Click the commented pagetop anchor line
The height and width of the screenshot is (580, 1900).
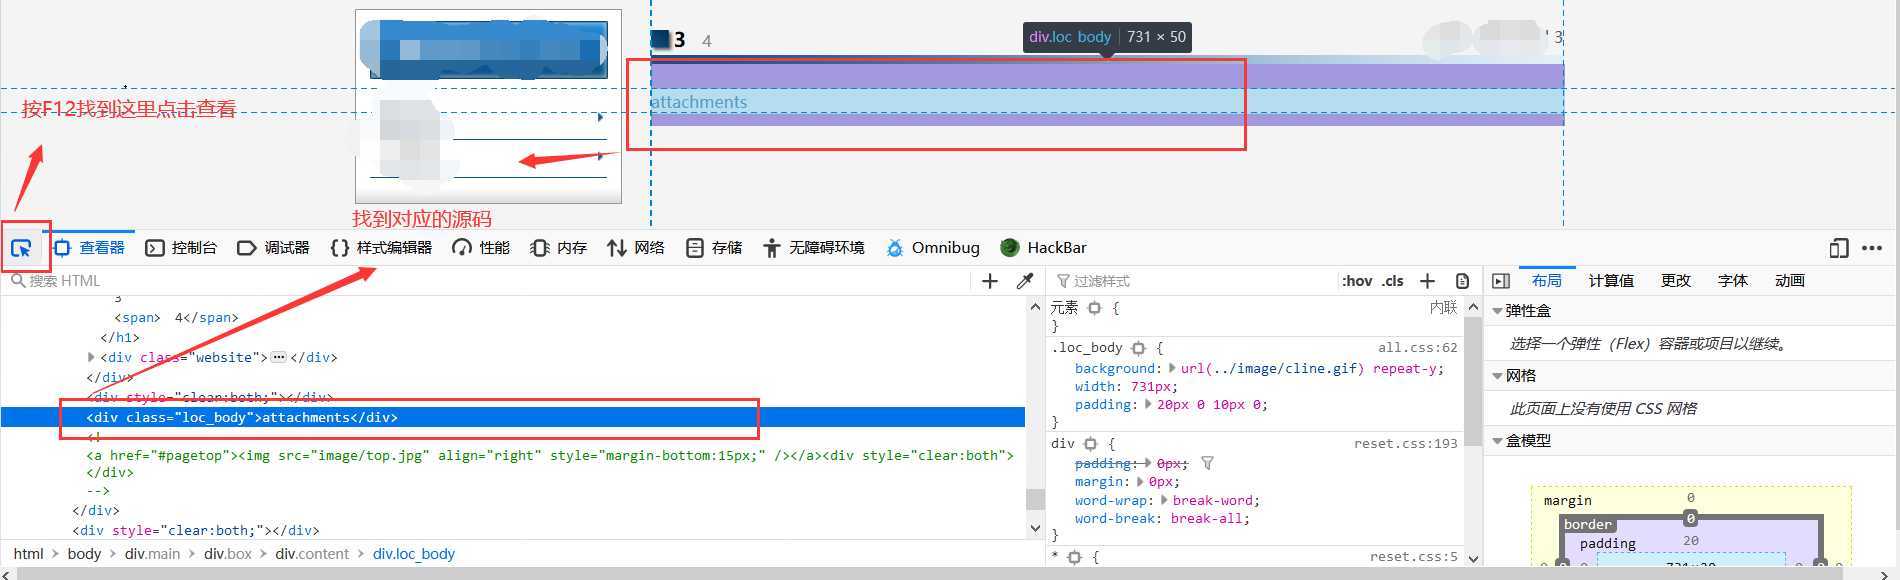click(549, 455)
